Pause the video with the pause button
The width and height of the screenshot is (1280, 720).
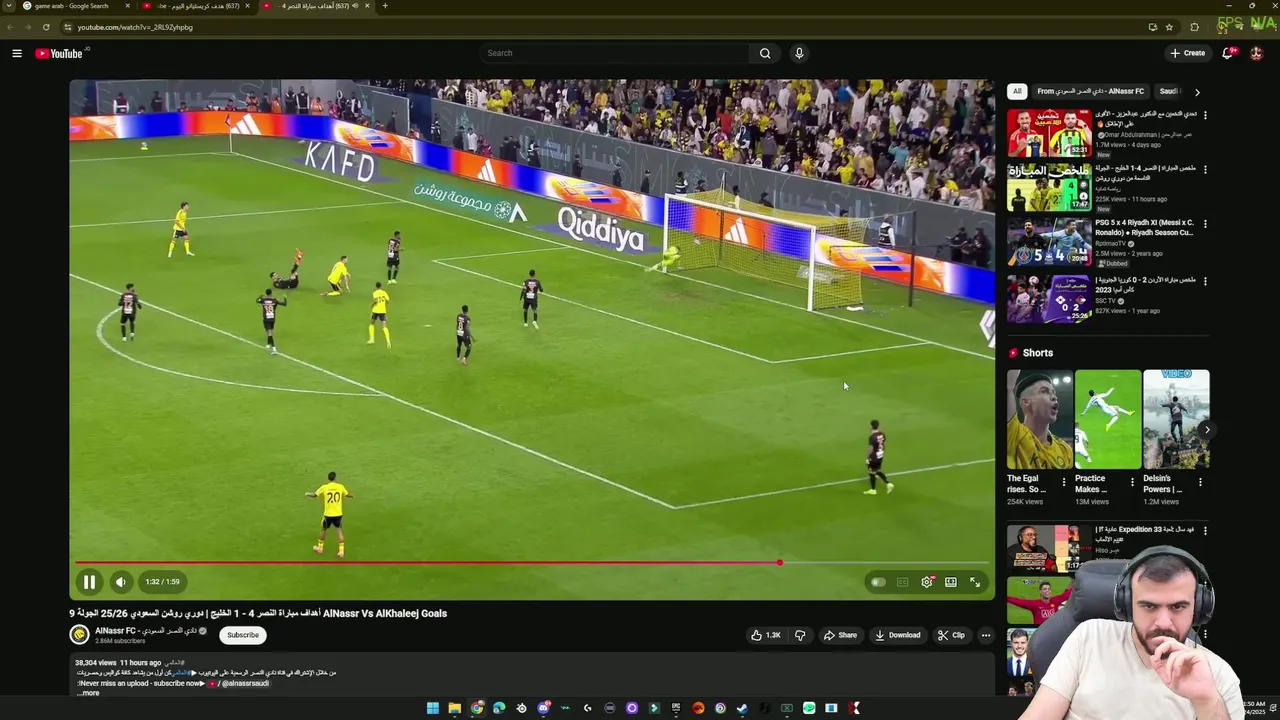tap(89, 582)
